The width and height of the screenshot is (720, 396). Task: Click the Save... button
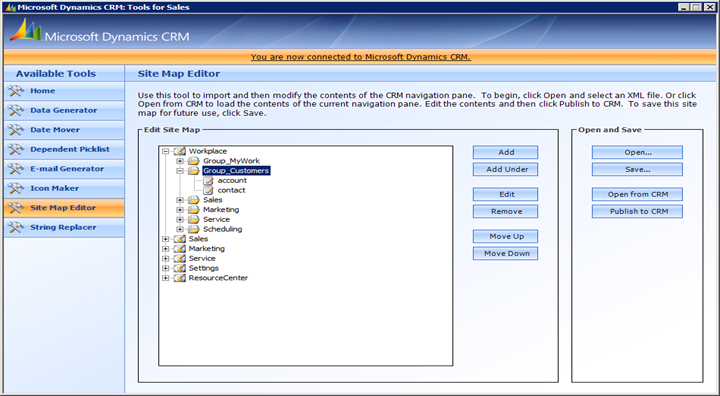pos(637,169)
